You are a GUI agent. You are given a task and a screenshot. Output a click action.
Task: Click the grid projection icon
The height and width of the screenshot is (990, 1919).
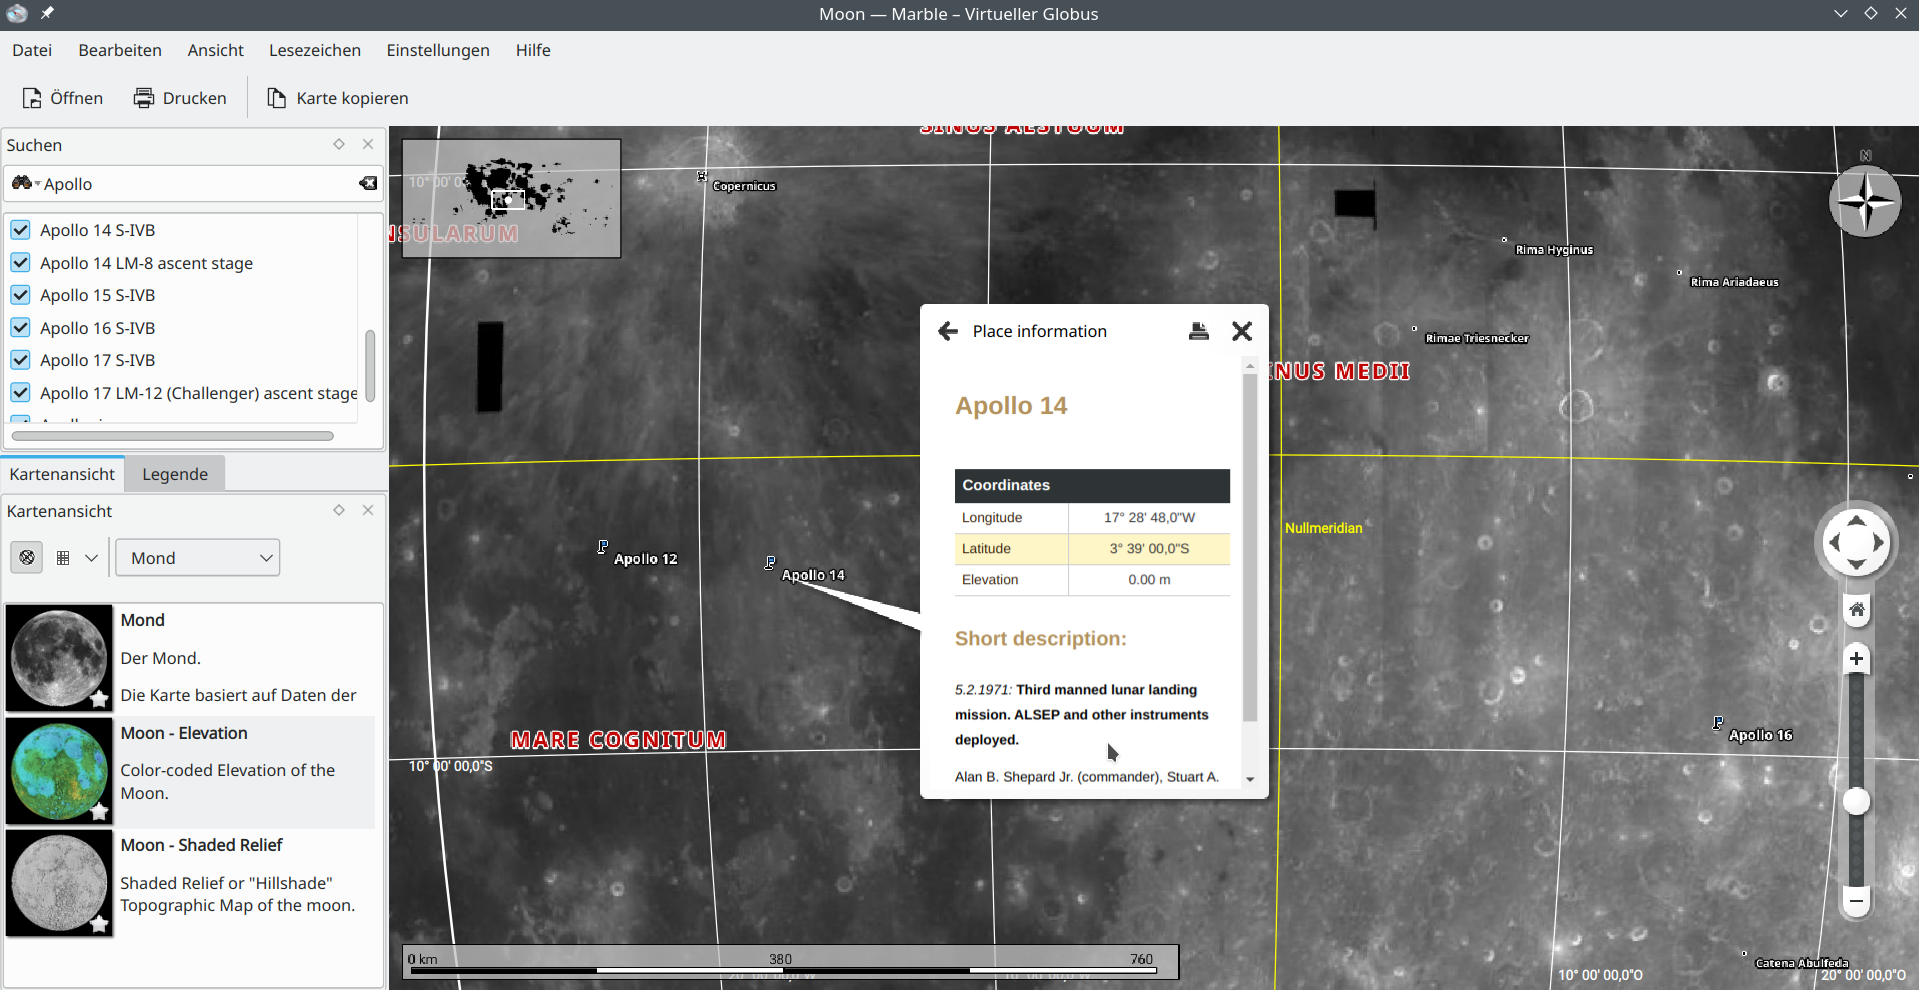pyautogui.click(x=63, y=558)
